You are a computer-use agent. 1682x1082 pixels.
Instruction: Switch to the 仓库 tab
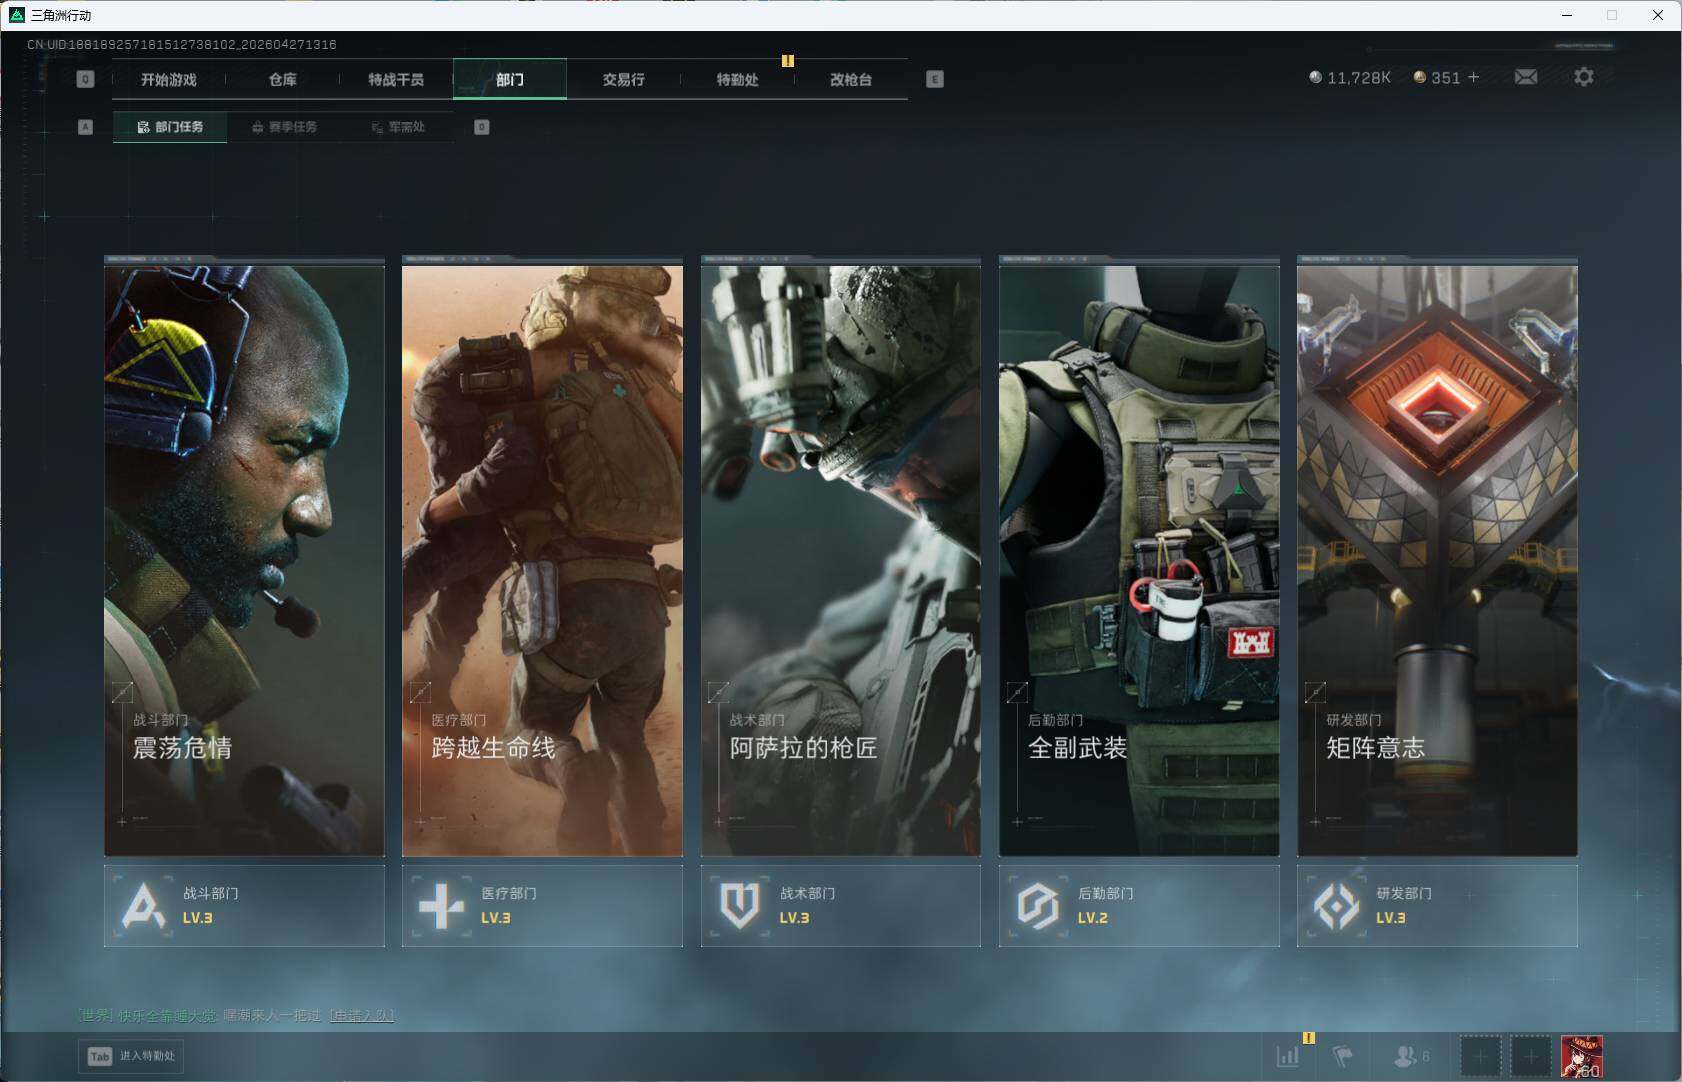click(x=282, y=79)
